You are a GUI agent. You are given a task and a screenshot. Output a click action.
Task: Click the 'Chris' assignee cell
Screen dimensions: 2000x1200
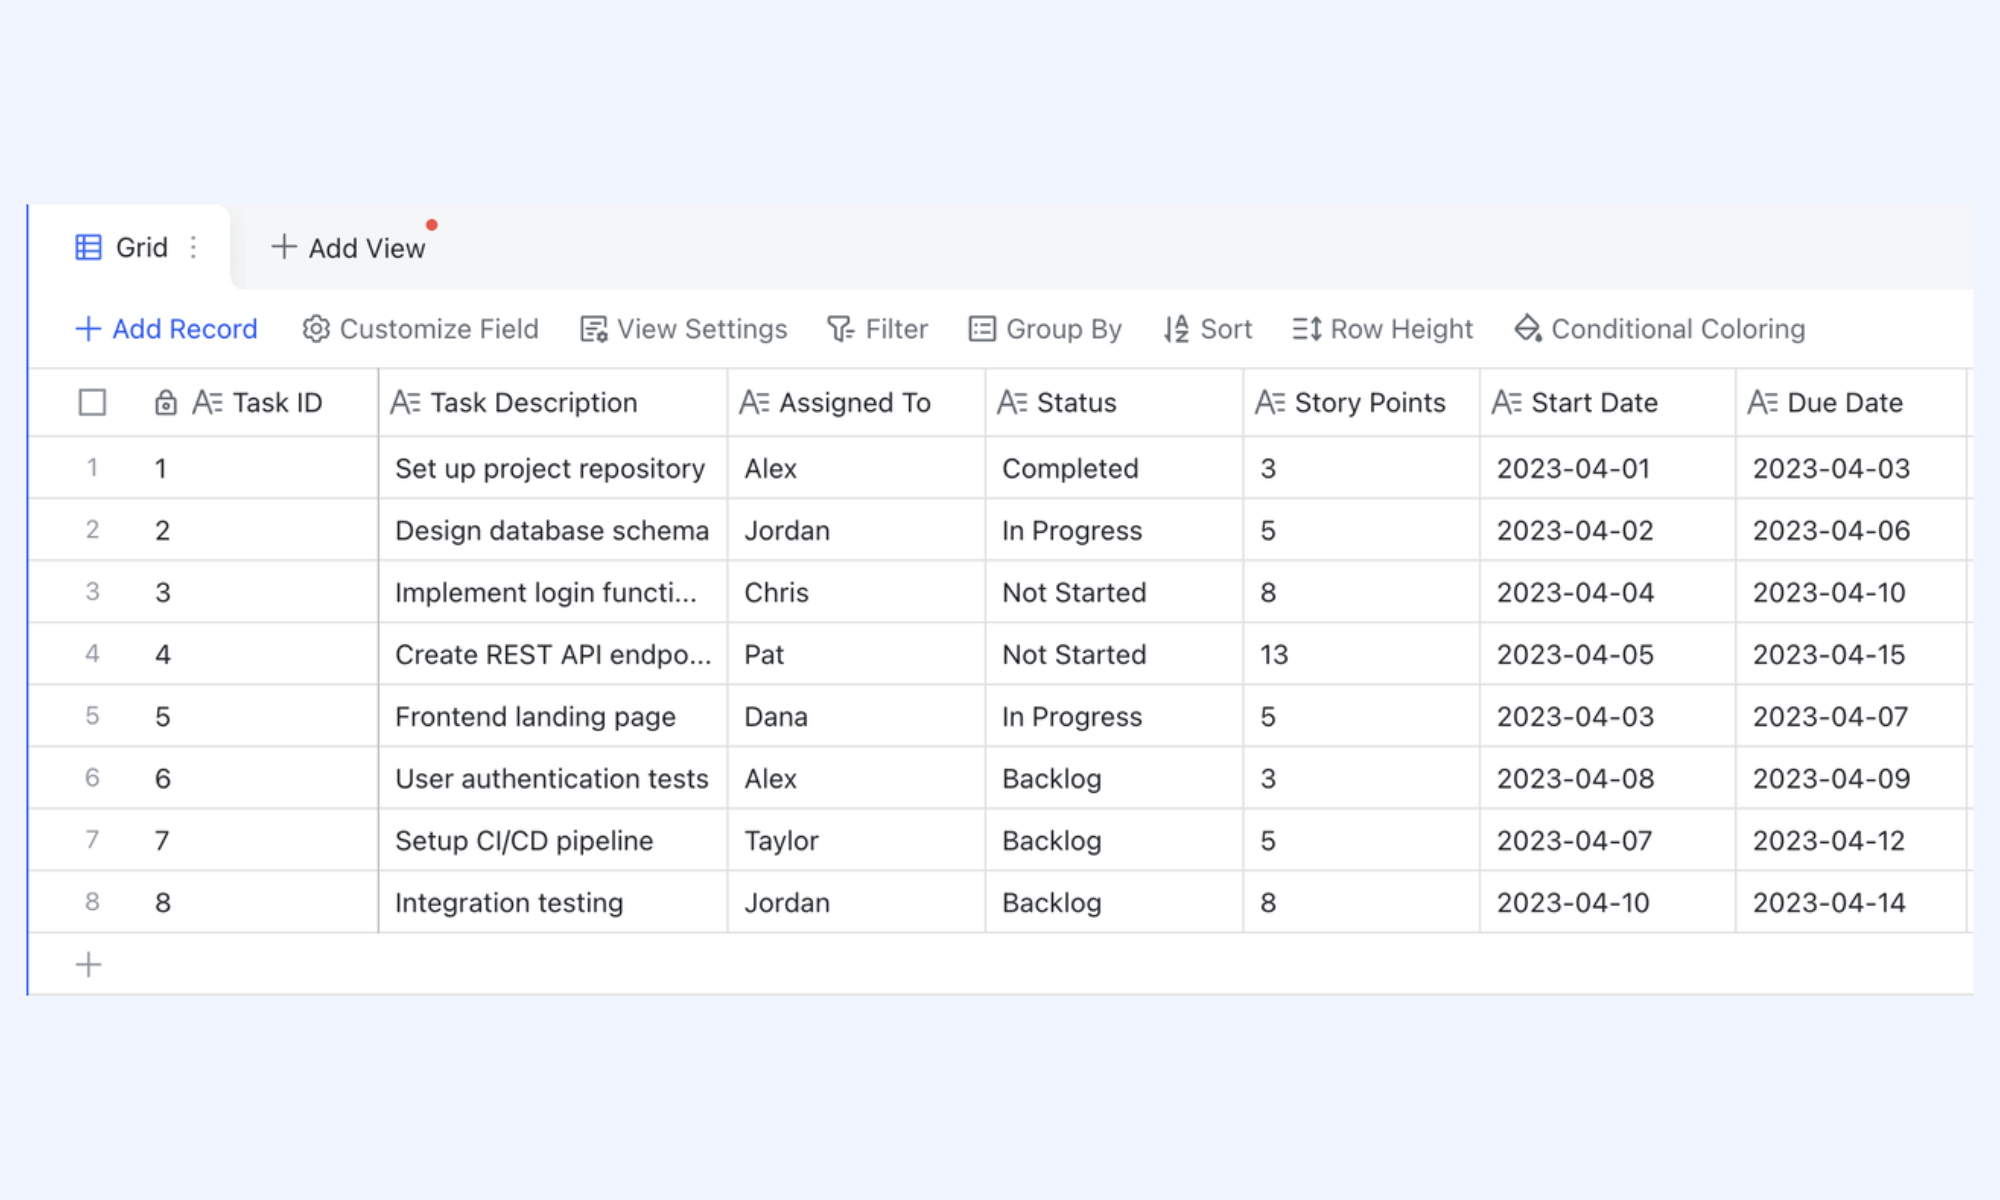856,592
